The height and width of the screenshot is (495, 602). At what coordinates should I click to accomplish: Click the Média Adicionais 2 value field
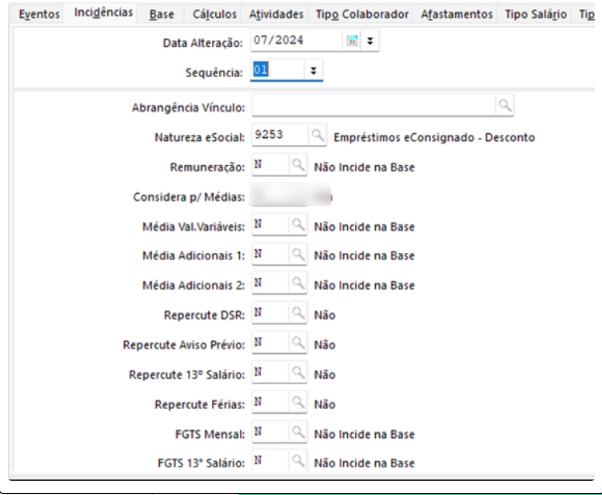point(270,283)
